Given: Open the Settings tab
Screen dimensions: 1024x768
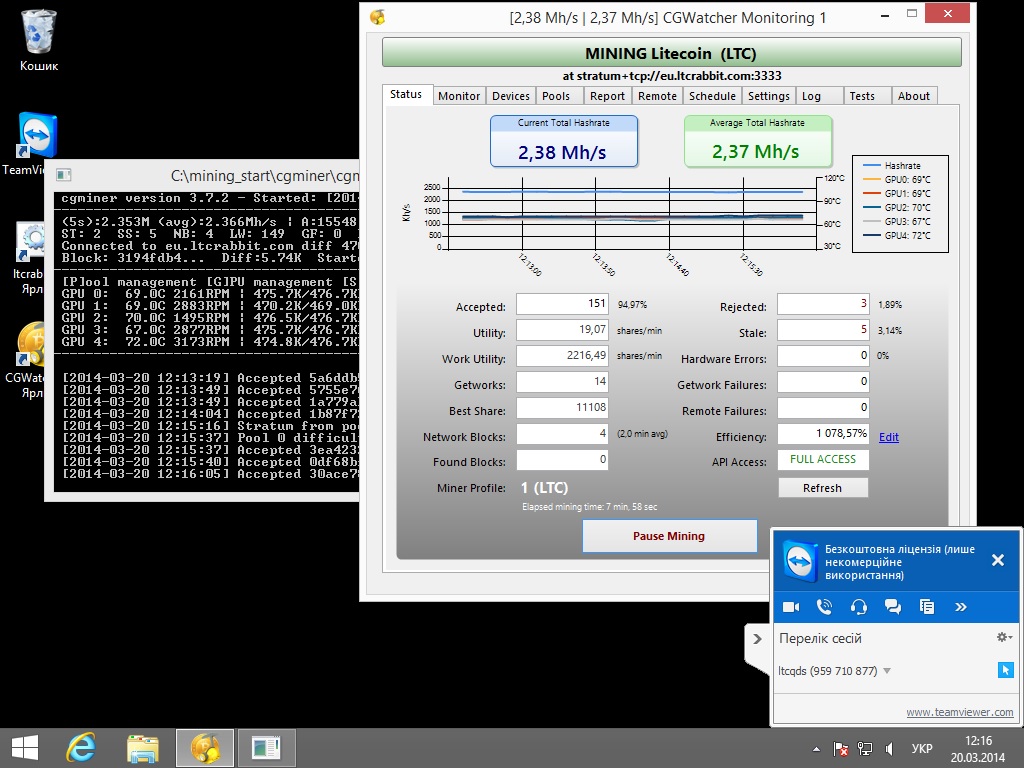Looking at the screenshot, I should click(x=769, y=96).
